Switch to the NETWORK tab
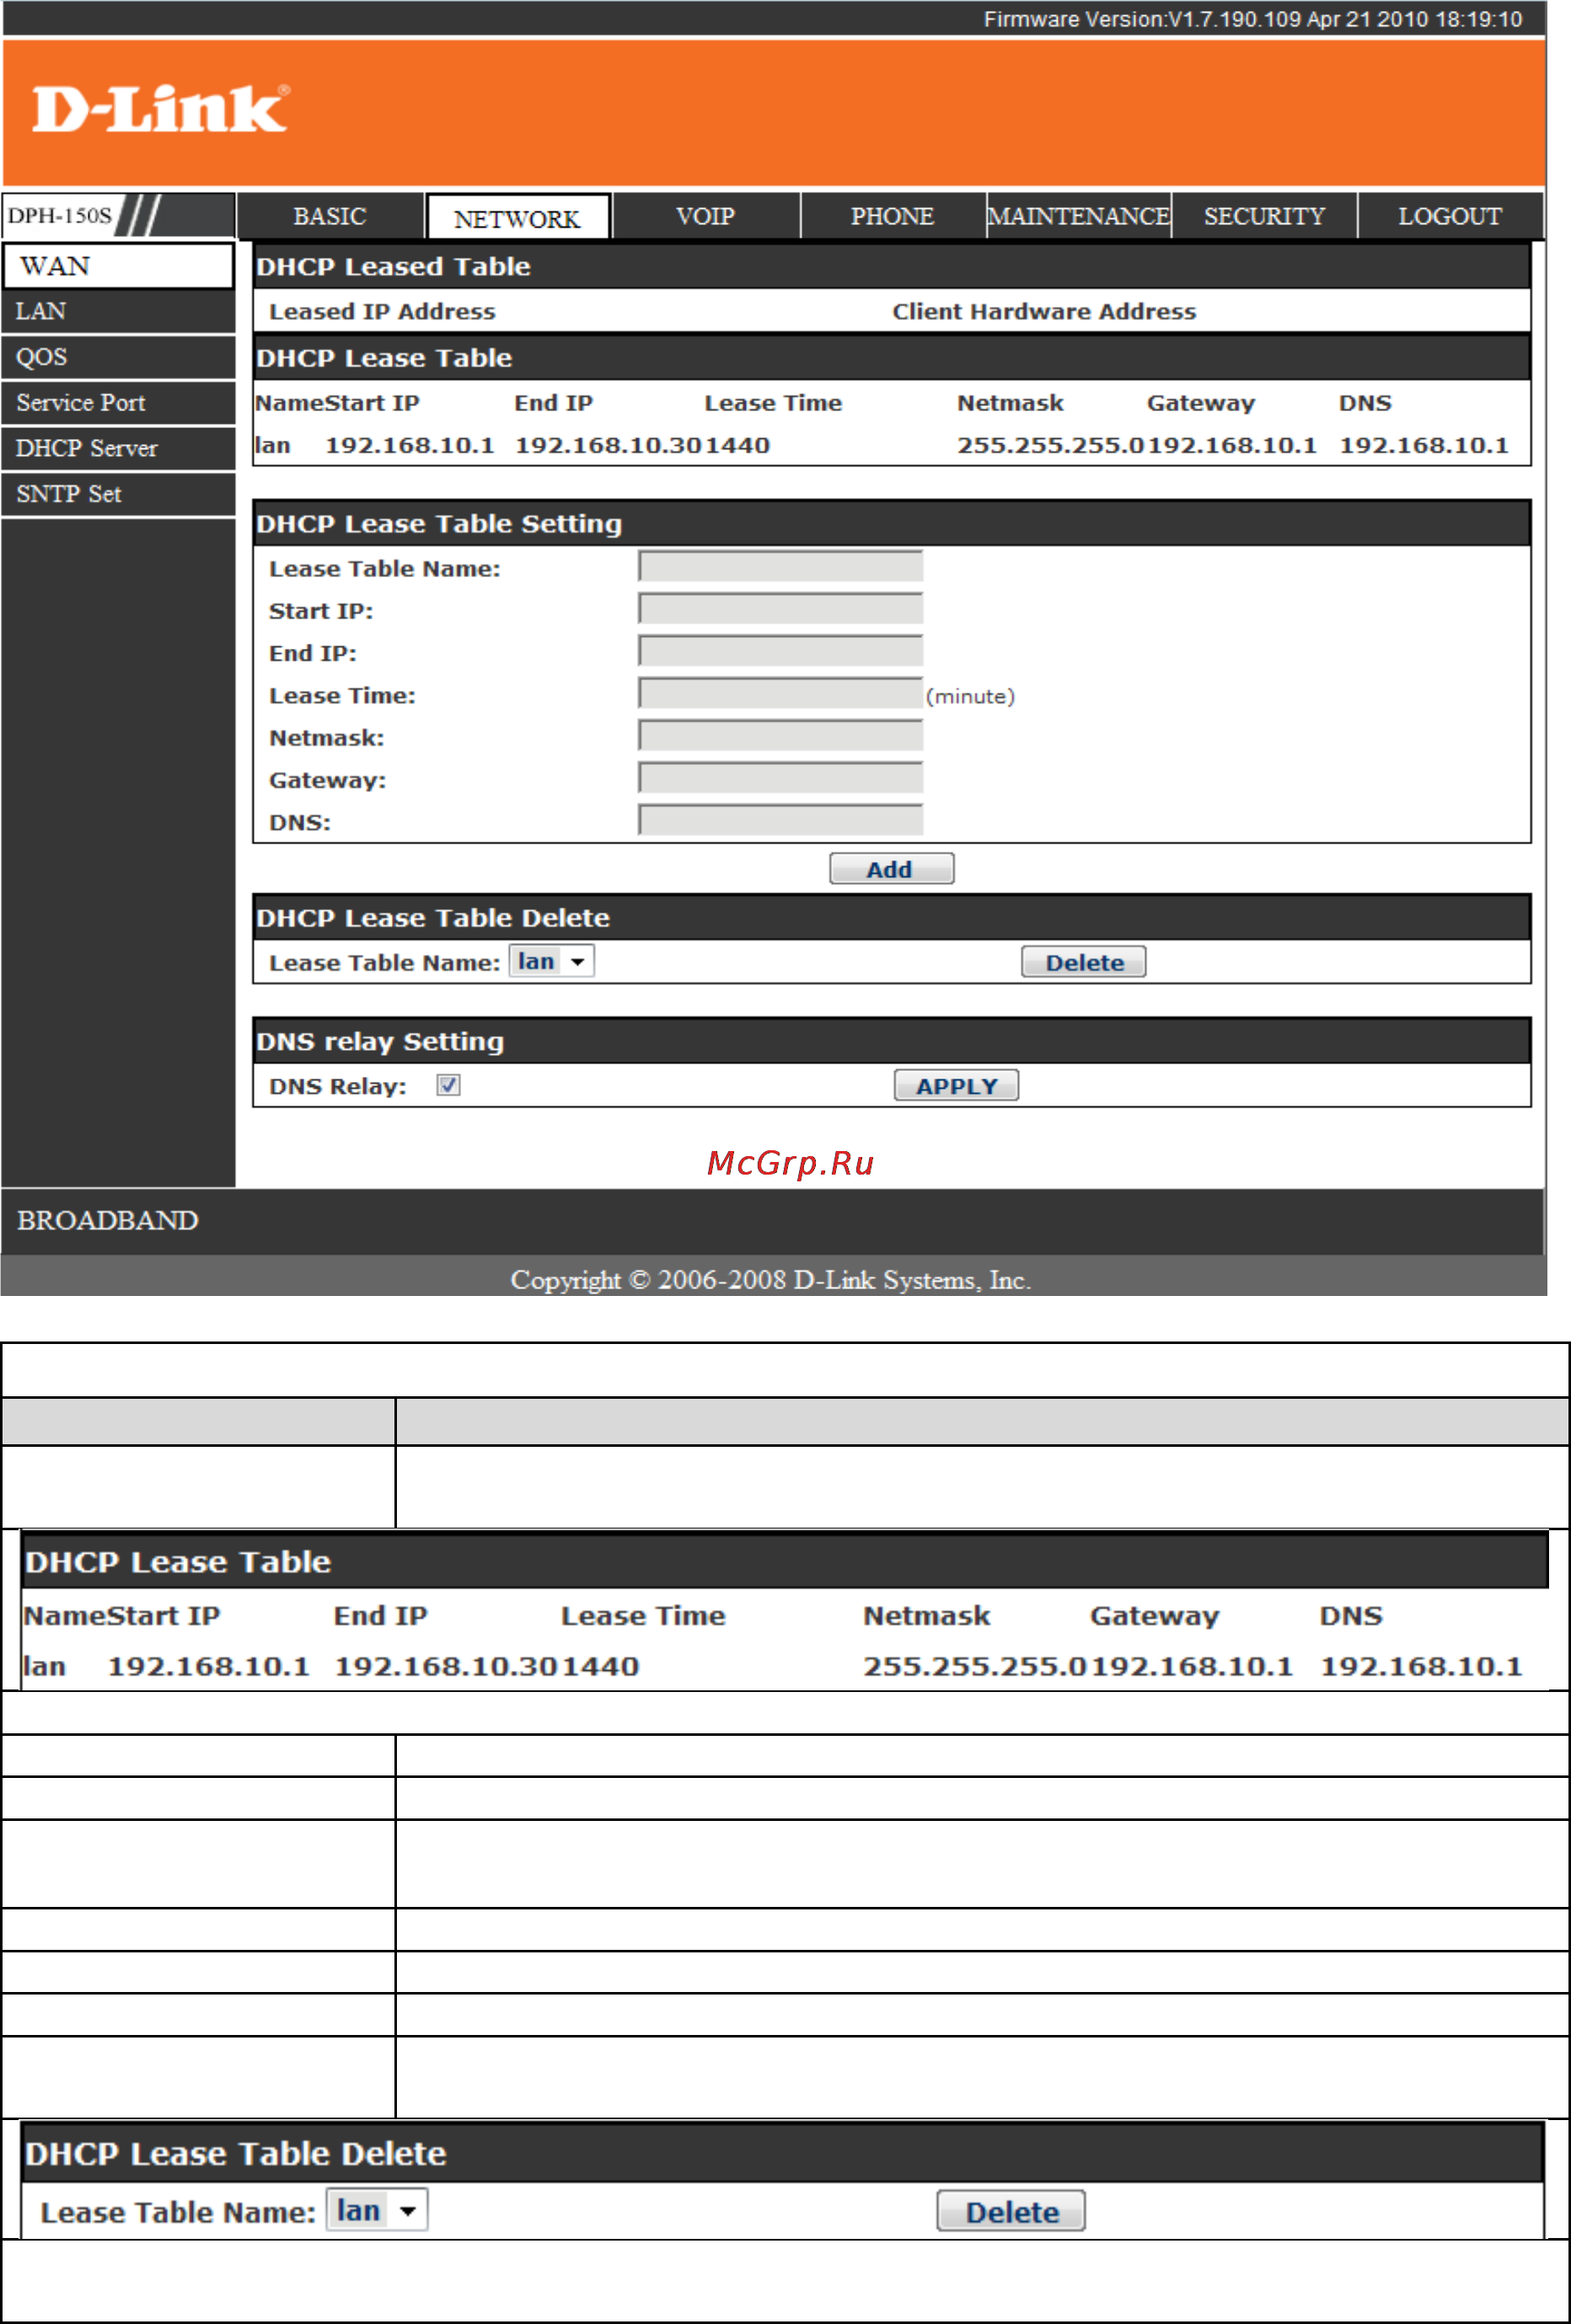 517,218
